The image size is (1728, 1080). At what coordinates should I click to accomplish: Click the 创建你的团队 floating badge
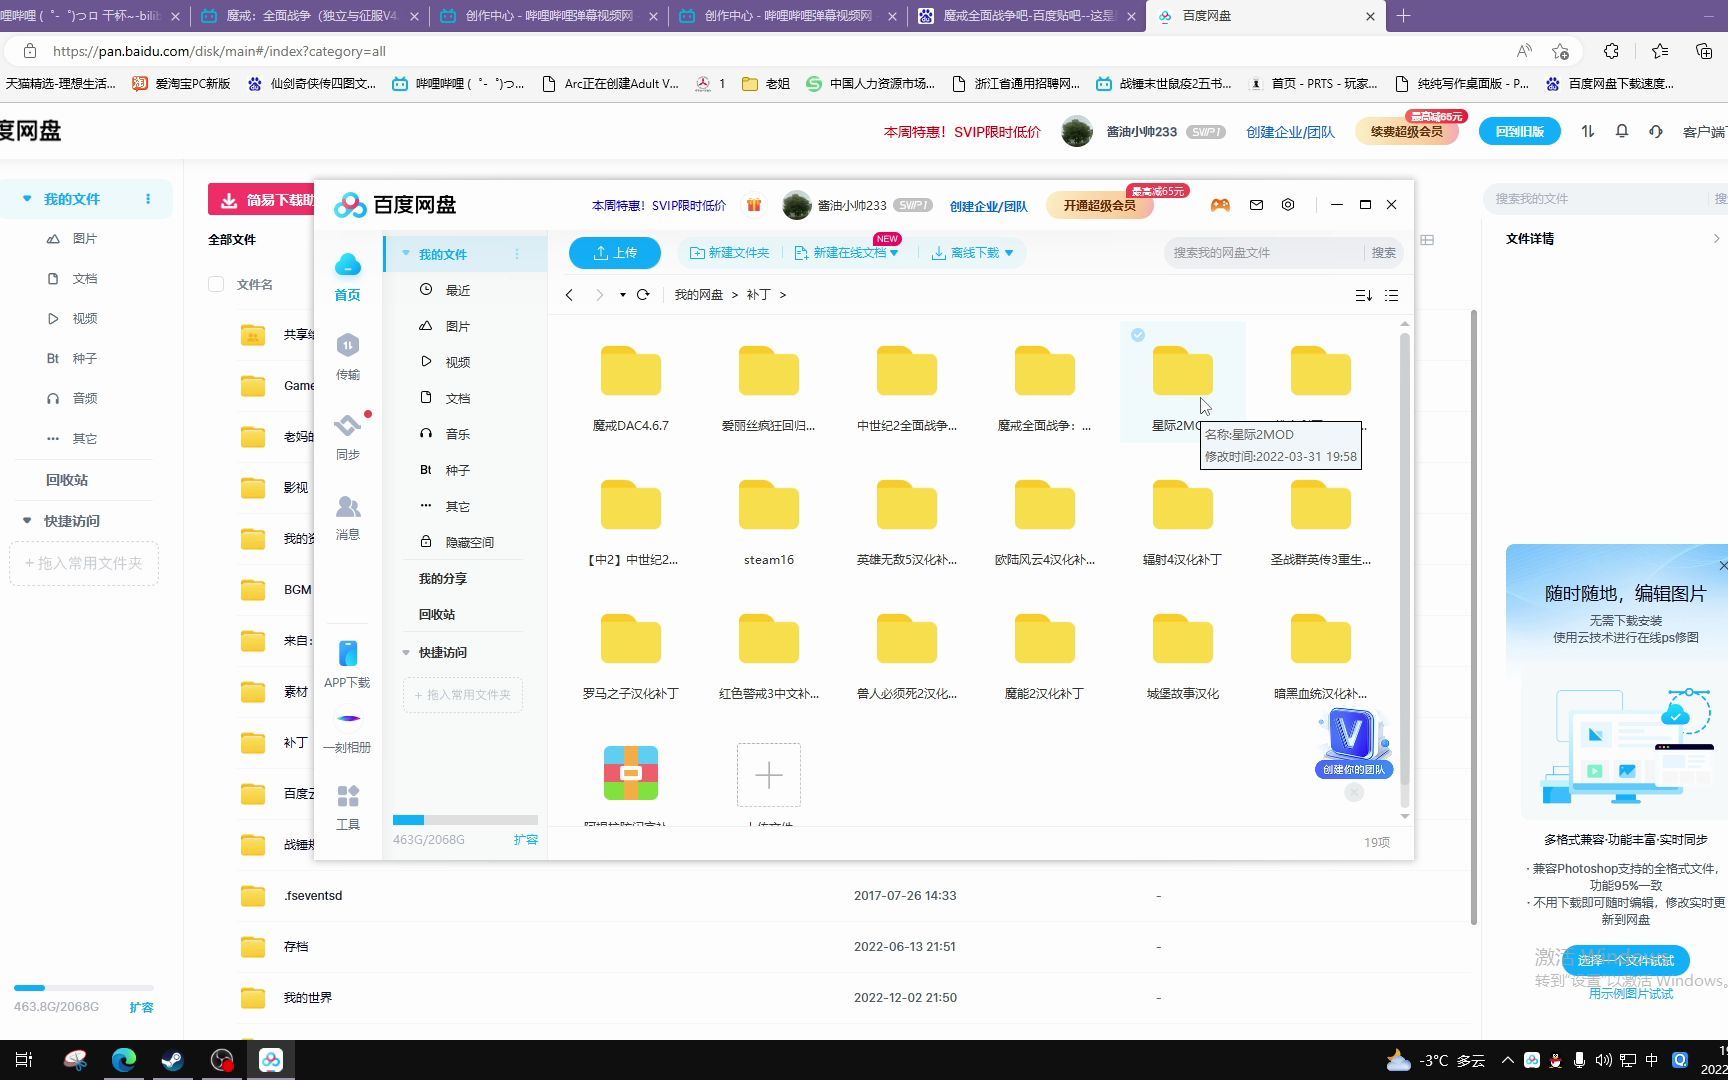[1353, 744]
